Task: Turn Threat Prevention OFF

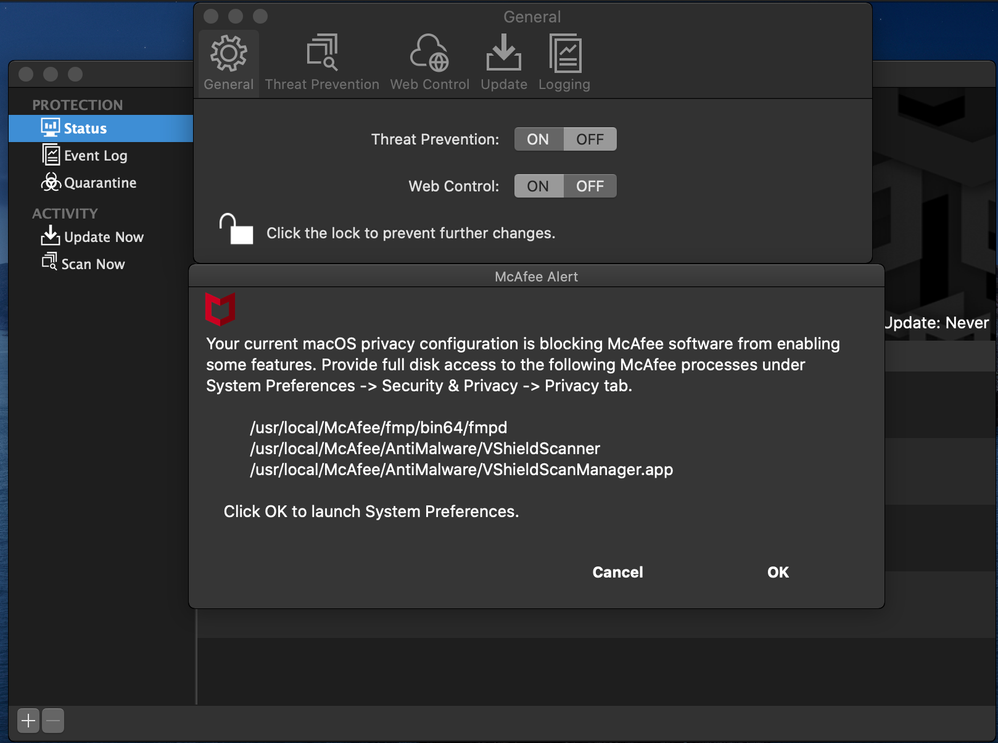Action: (x=590, y=139)
